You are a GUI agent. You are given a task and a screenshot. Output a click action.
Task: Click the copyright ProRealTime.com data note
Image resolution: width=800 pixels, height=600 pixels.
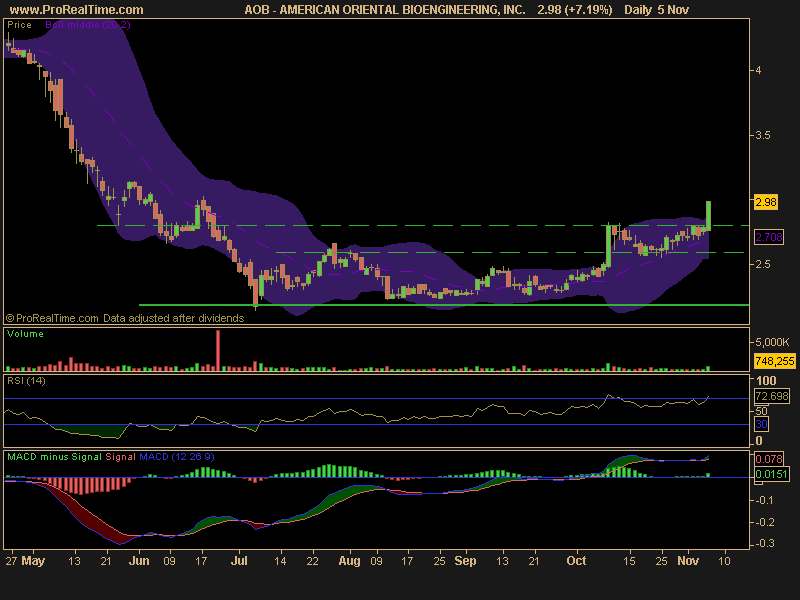coord(125,318)
